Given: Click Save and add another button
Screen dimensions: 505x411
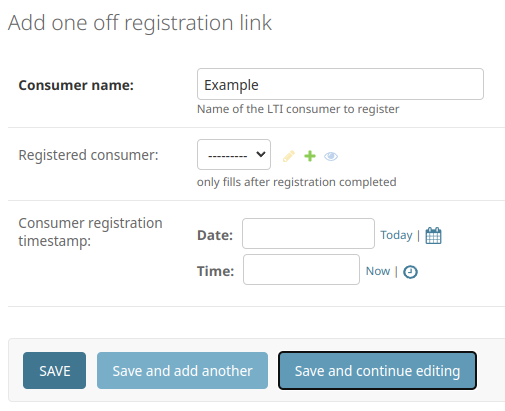Looking at the screenshot, I should tap(182, 371).
